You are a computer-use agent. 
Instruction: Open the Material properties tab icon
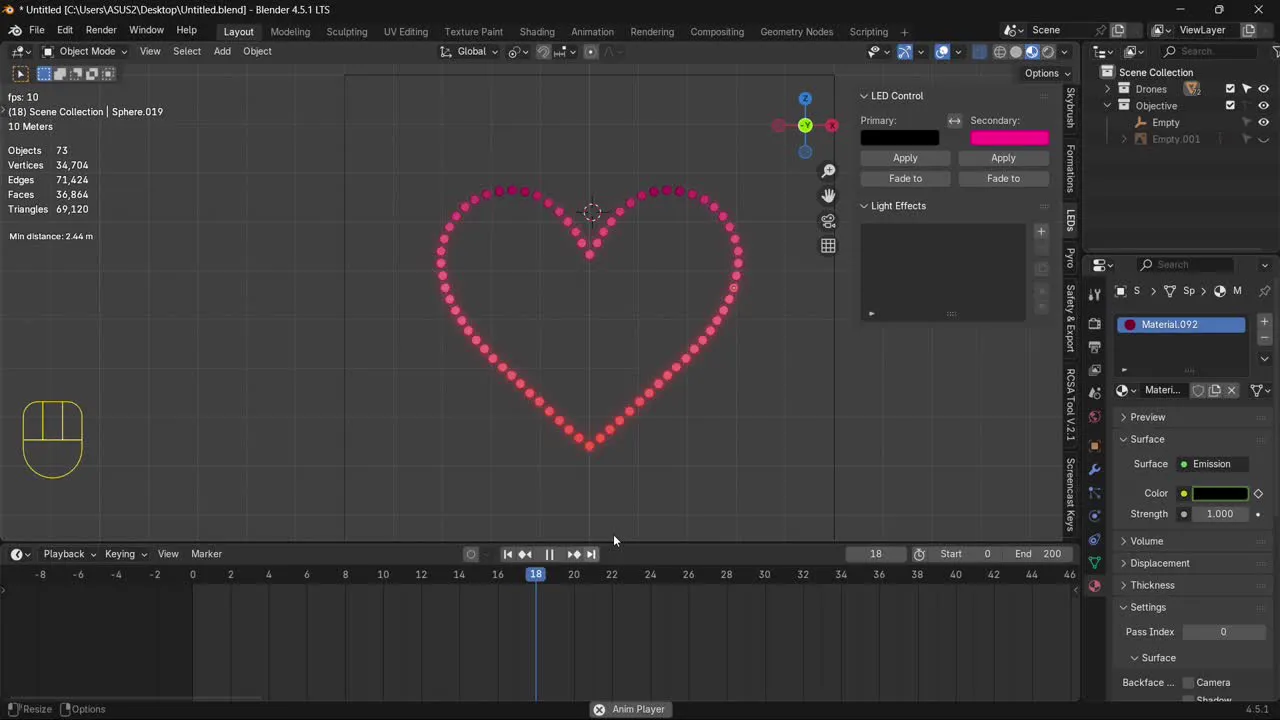1094,586
